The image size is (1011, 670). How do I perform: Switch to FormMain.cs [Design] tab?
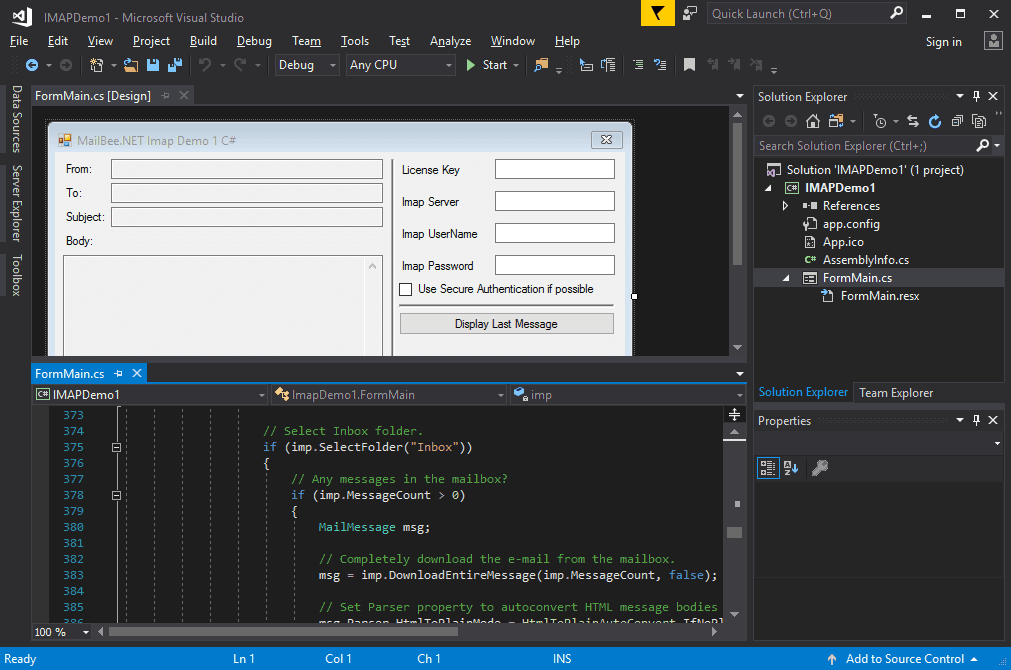93,95
